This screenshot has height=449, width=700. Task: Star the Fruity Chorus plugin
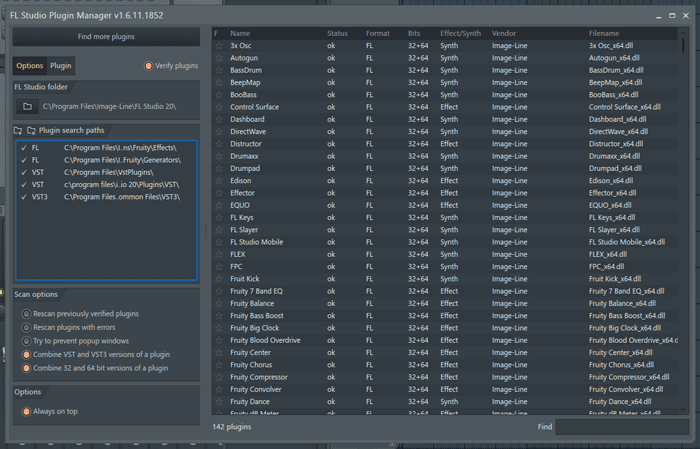tap(219, 365)
